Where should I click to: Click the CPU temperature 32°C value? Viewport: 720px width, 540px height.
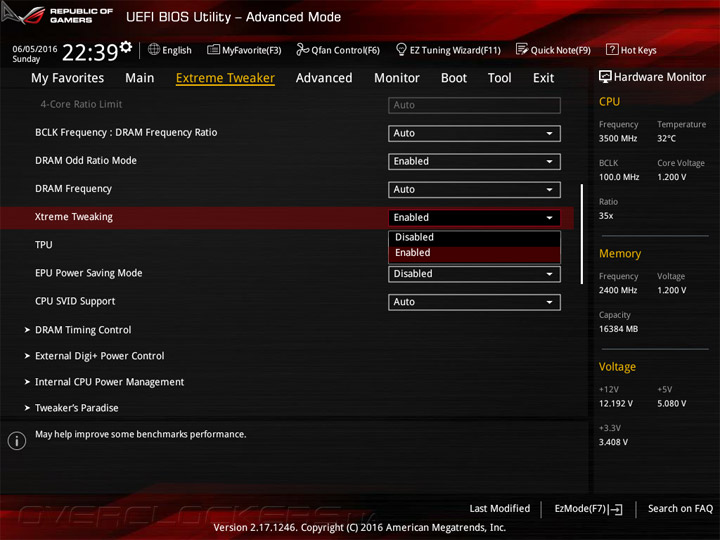(666, 138)
